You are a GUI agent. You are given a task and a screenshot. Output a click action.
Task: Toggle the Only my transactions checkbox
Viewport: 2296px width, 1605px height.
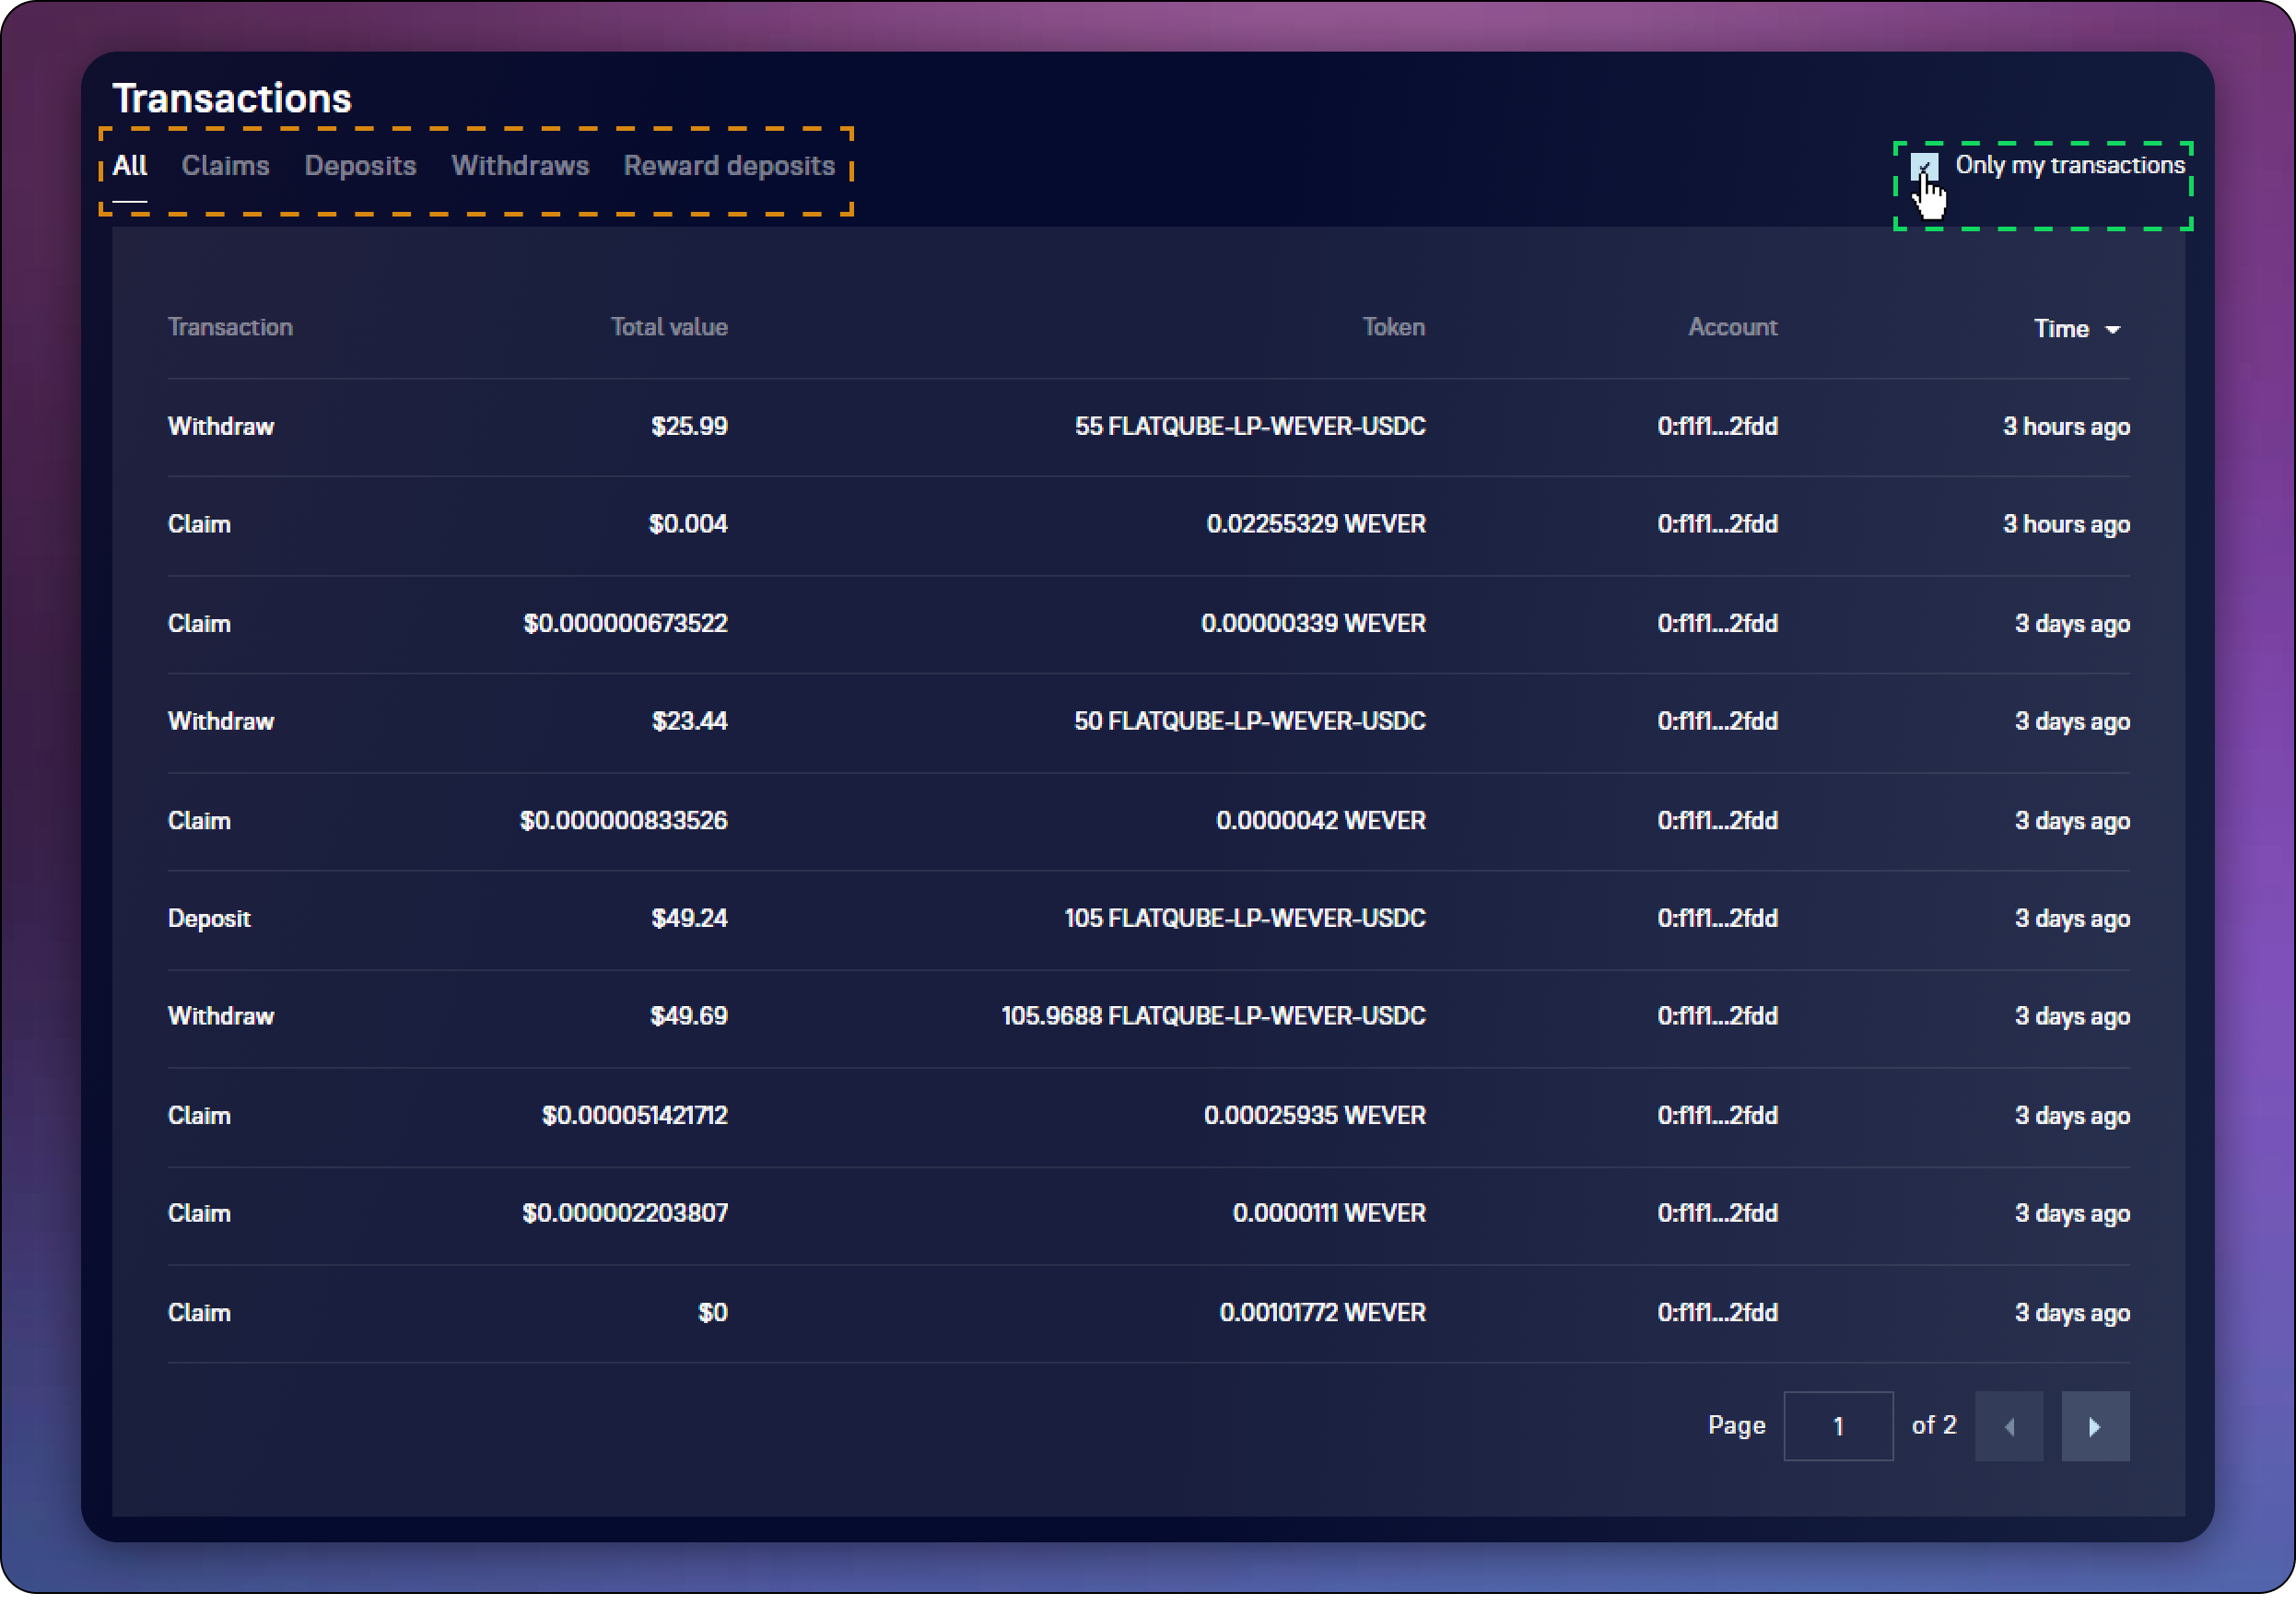(1923, 165)
